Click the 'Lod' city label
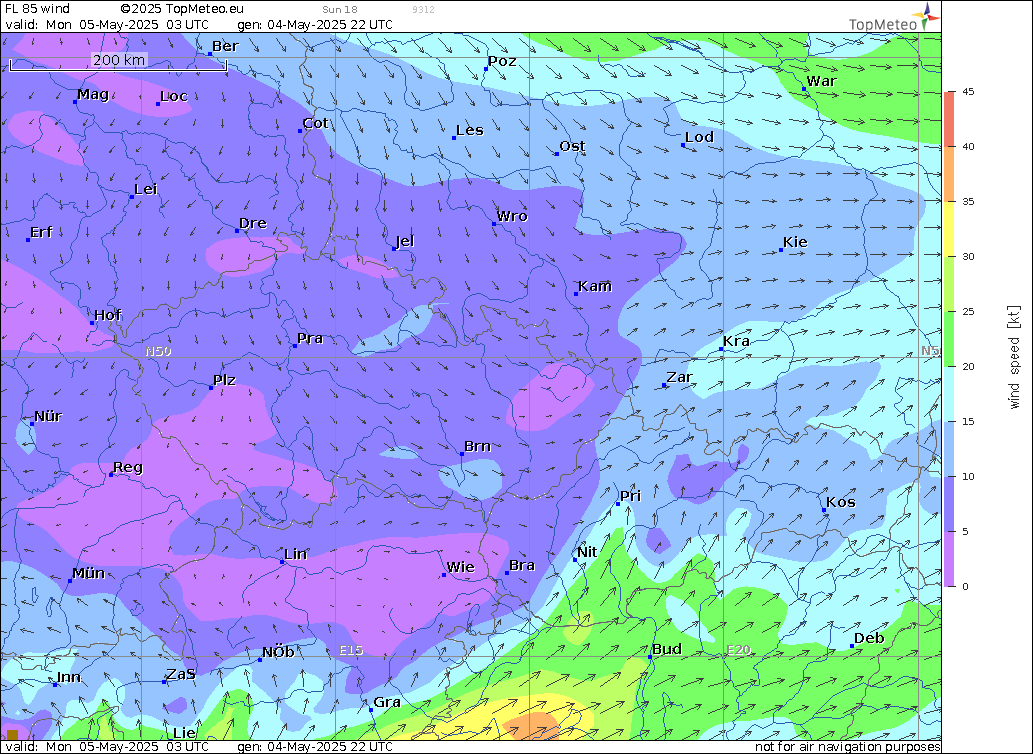Viewport: 1033px width, 754px height. point(700,137)
